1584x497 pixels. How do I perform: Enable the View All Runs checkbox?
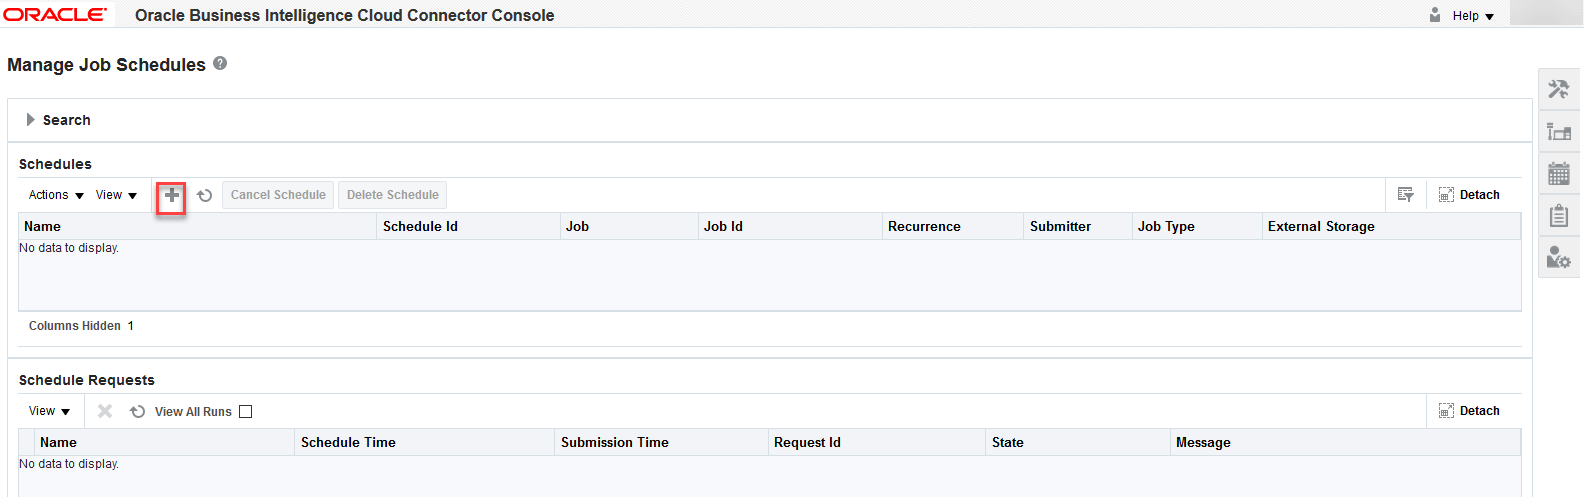point(246,412)
